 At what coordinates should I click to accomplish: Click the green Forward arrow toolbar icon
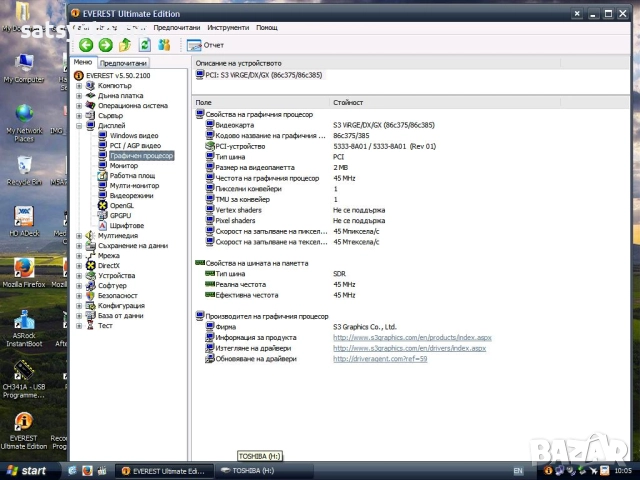pos(106,45)
